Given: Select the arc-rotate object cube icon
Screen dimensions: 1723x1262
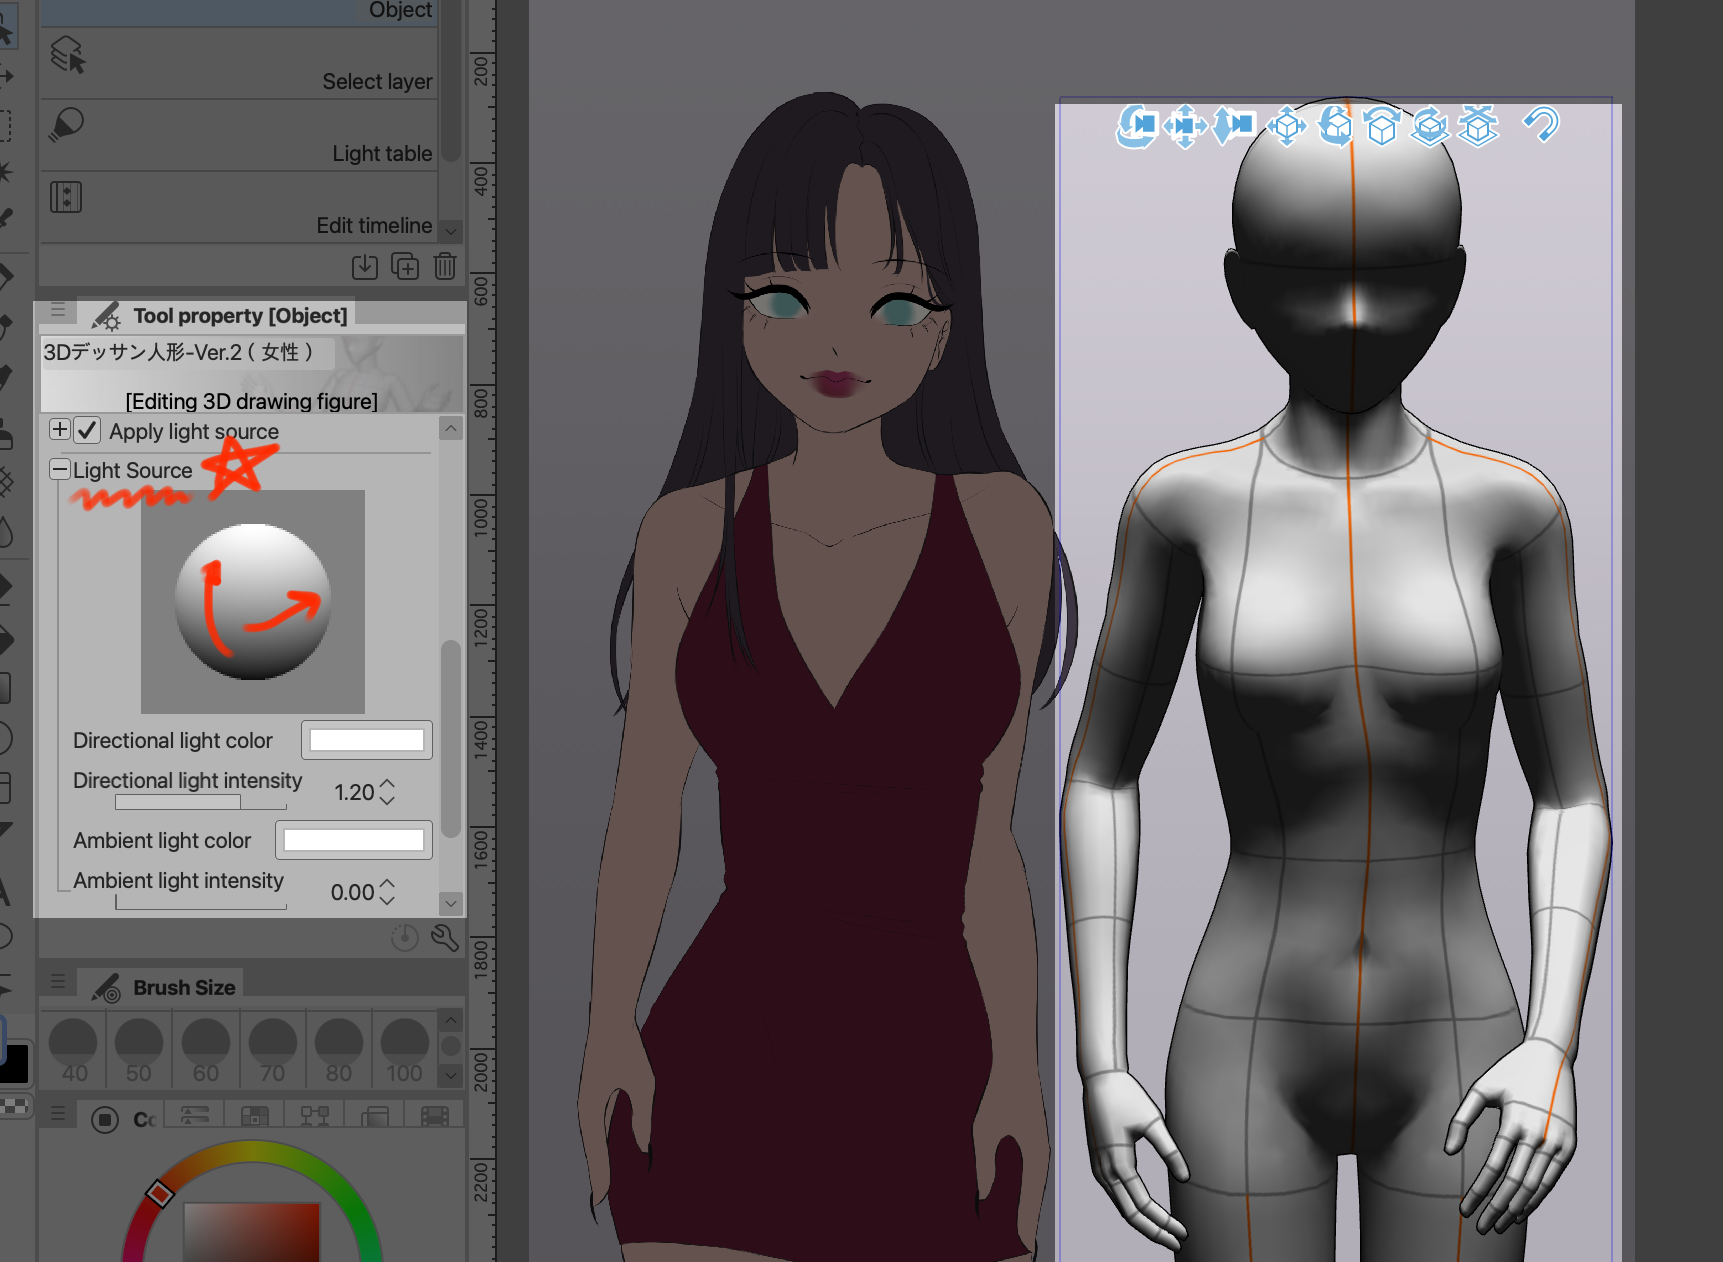Looking at the screenshot, I should click(1382, 127).
